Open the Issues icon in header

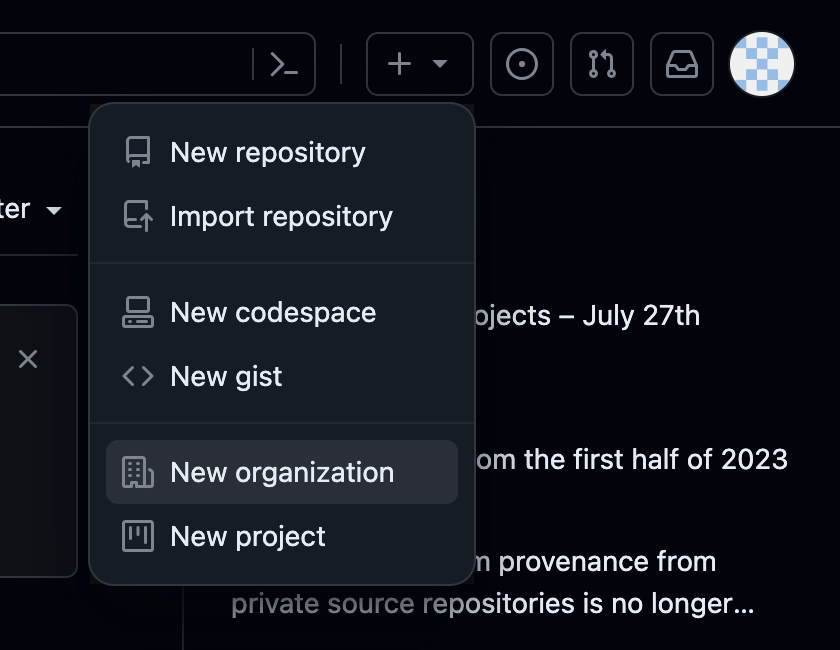point(522,65)
